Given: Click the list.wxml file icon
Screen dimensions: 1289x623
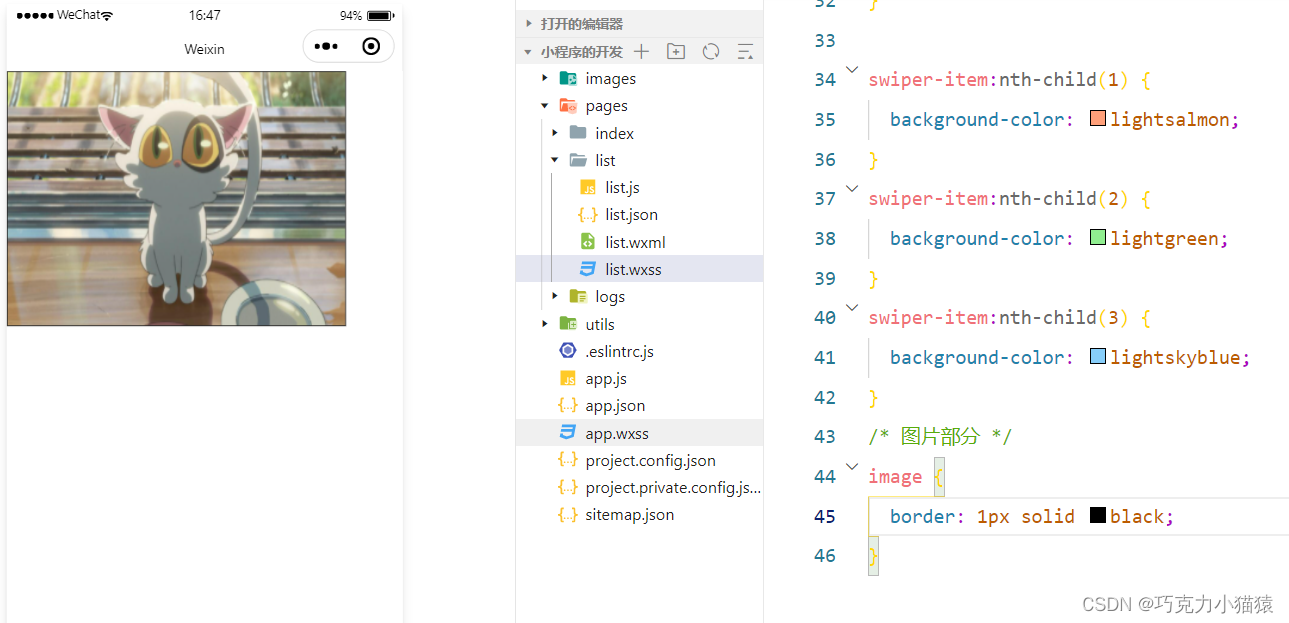Looking at the screenshot, I should 588,241.
